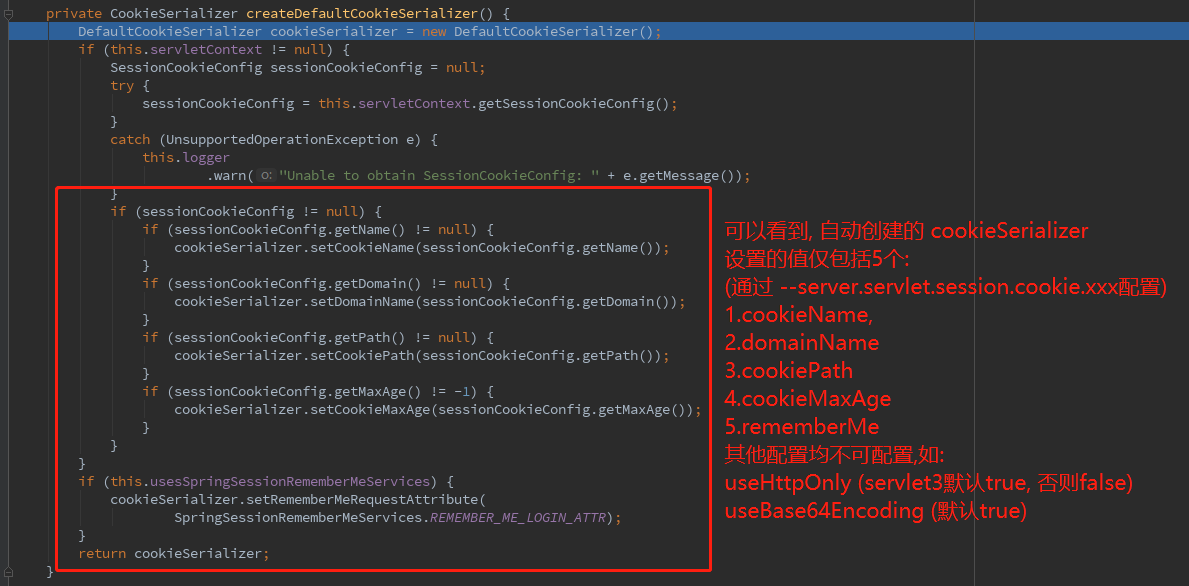Click the getPath() != null condition line
Image resolution: width=1189 pixels, height=586 pixels.
click(x=319, y=337)
